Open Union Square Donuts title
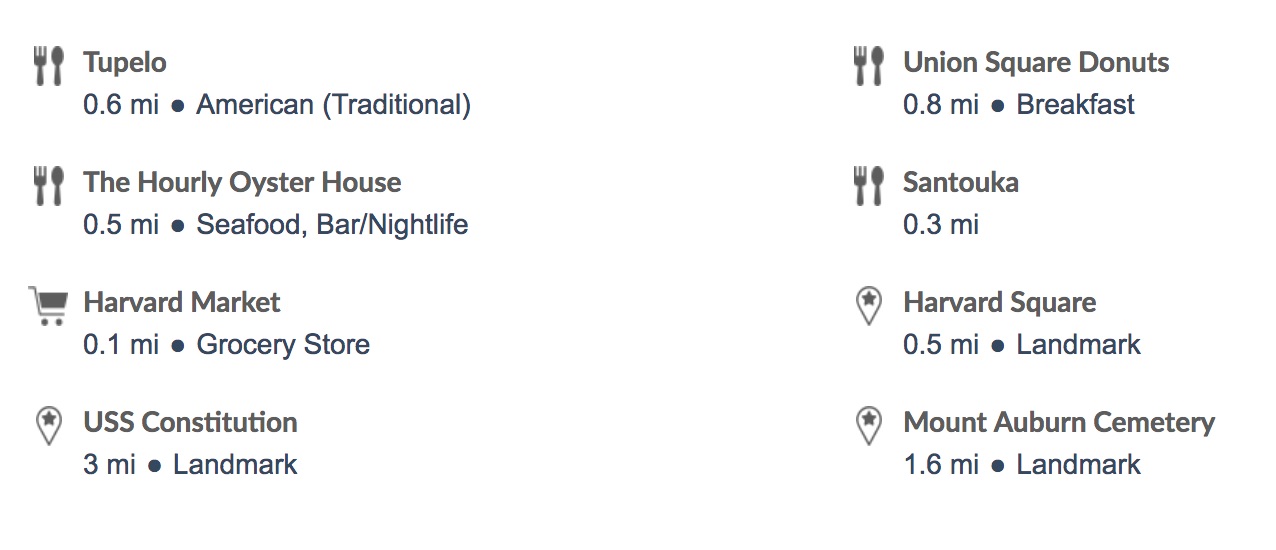This screenshot has height=550, width=1276. click(1037, 63)
